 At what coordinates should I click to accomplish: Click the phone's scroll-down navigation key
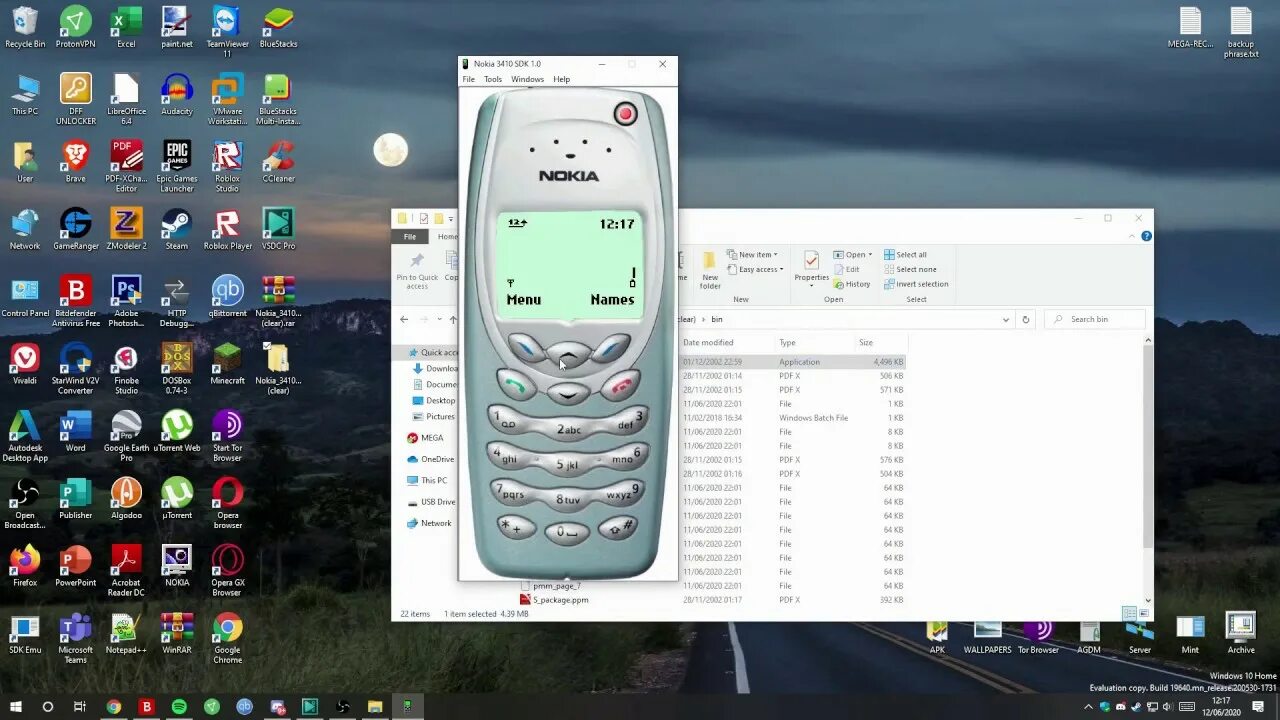coord(567,392)
